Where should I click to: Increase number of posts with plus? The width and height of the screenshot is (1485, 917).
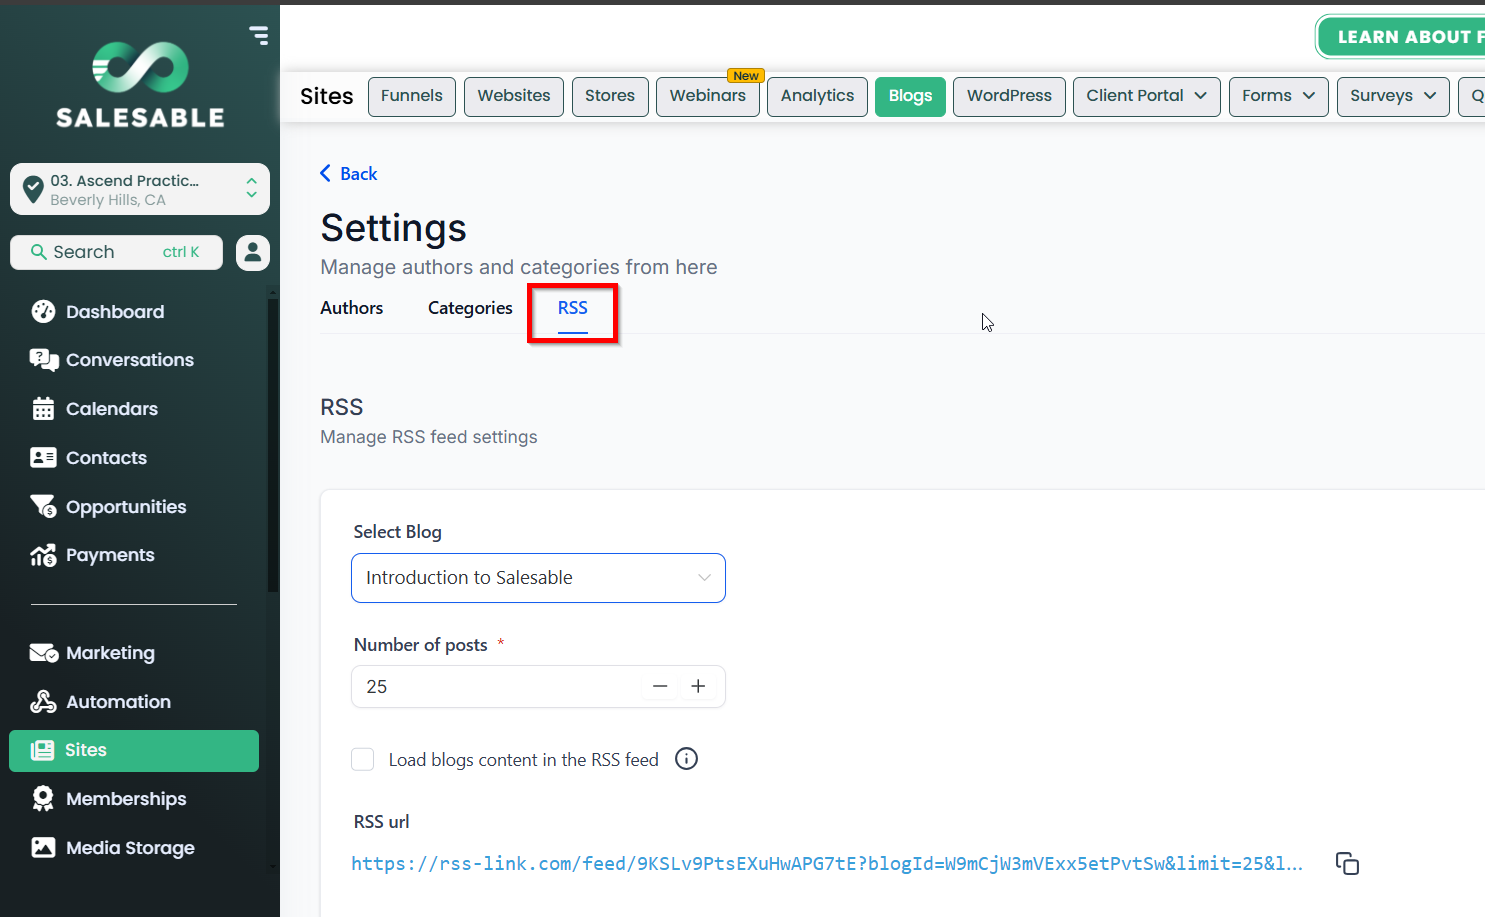[698, 686]
